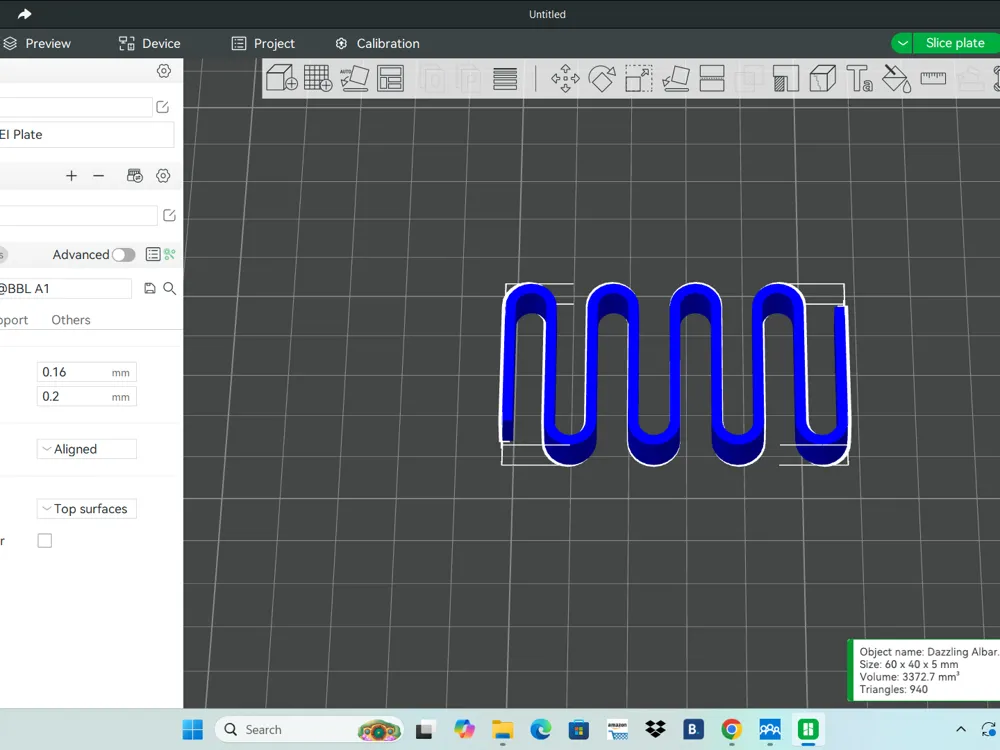Click the 0.16 mm value field
Viewport: 1000px width, 750px height.
pos(87,372)
